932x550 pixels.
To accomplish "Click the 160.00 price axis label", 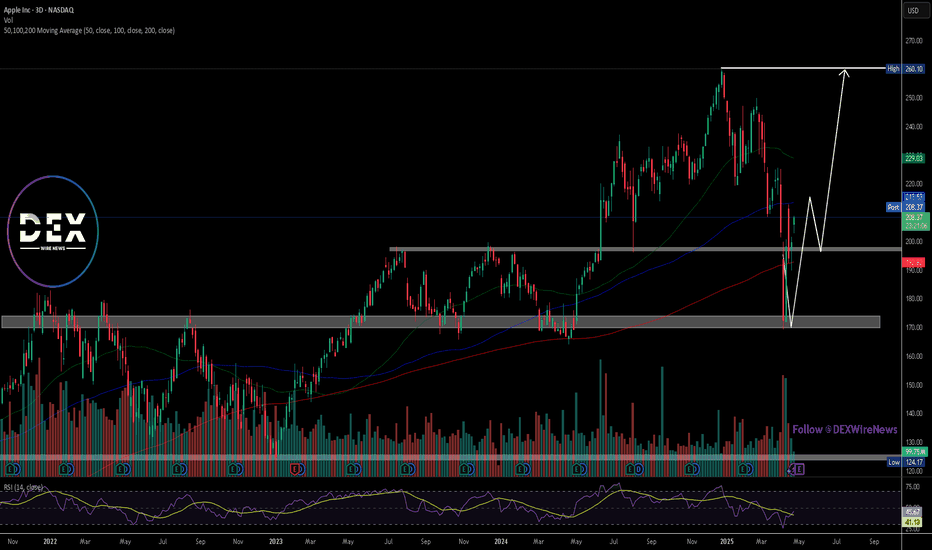I will pos(914,356).
